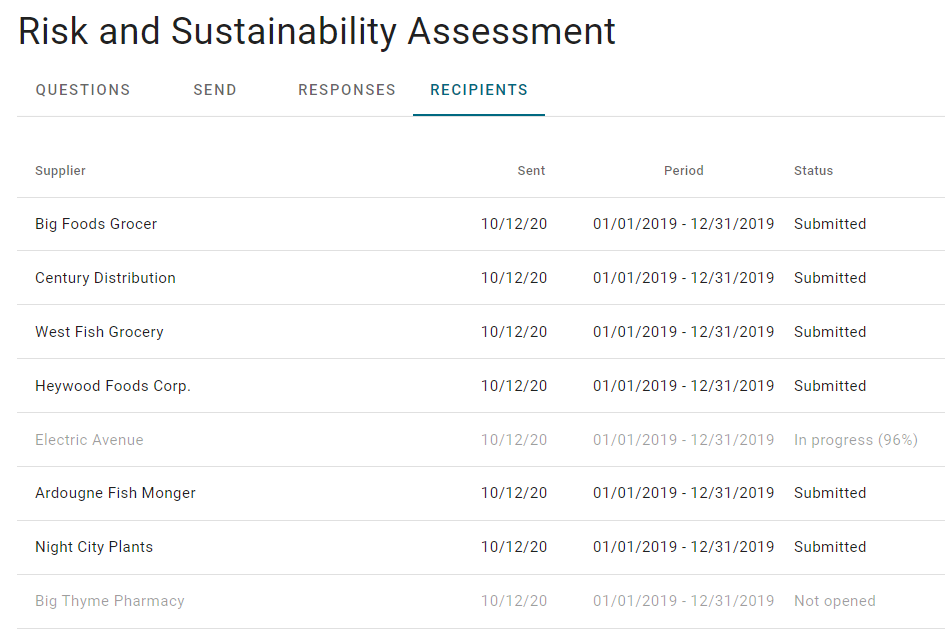This screenshot has width=945, height=633.
Task: Click the In progress (96%) status
Action: (x=856, y=440)
